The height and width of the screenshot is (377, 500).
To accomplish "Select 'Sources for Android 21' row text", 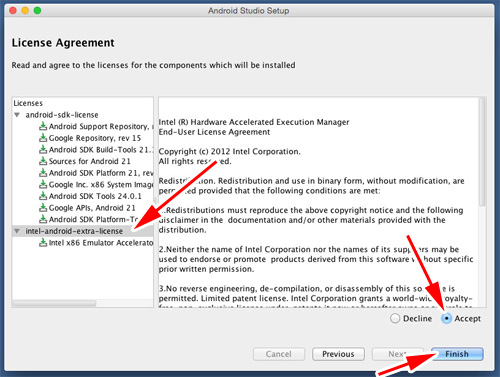I will pos(90,161).
